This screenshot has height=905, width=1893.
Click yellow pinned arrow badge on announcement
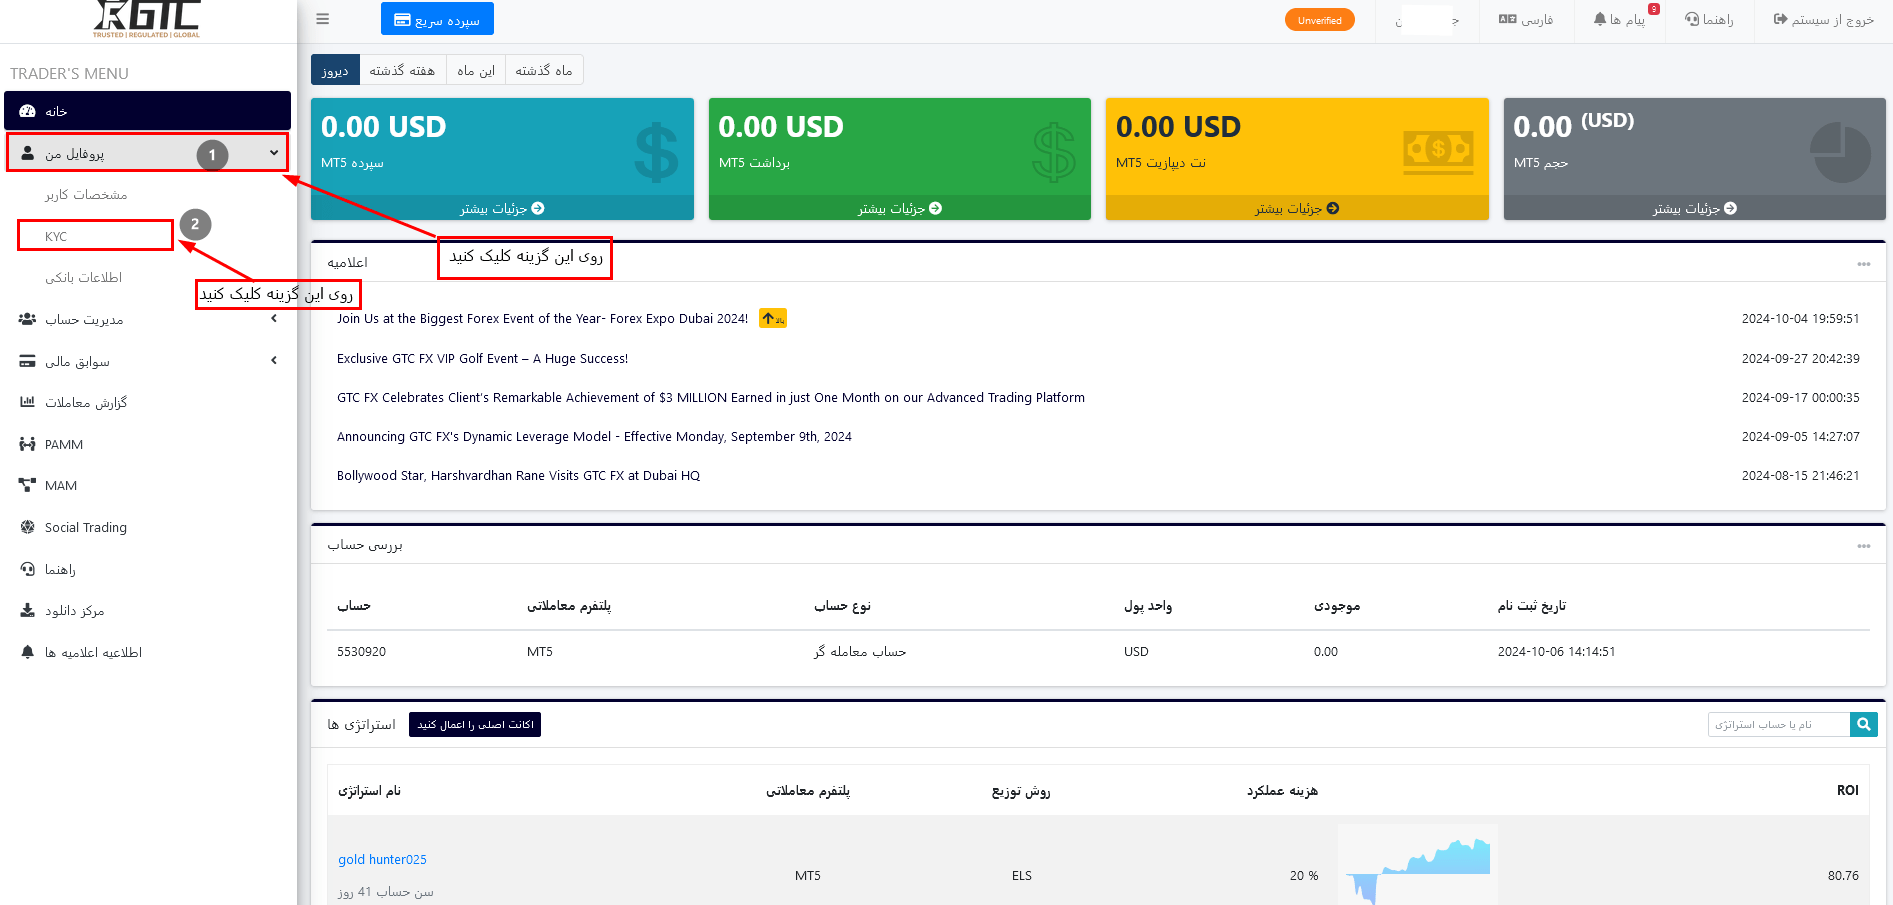[x=773, y=318]
